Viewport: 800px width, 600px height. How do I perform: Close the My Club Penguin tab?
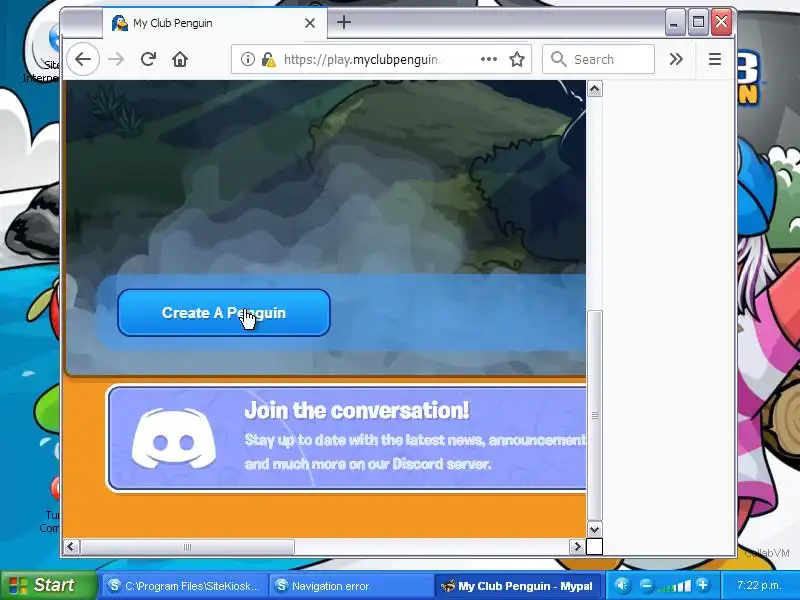point(310,23)
